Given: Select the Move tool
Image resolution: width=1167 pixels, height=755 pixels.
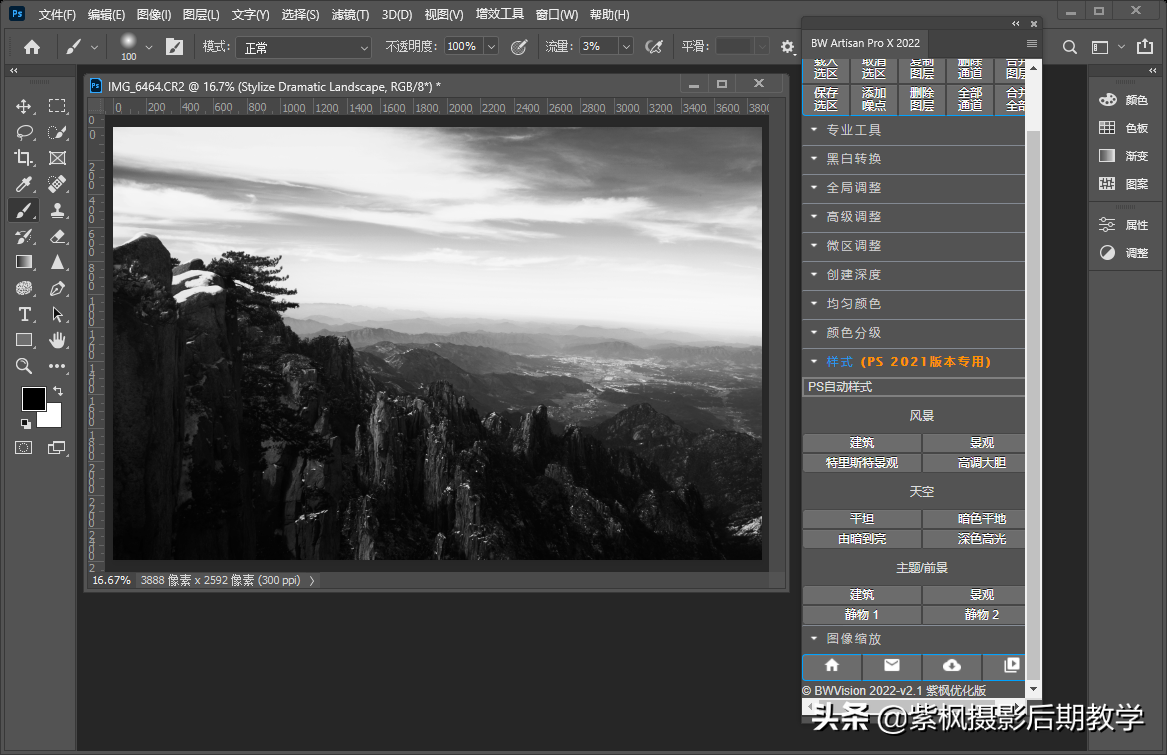Looking at the screenshot, I should [24, 106].
